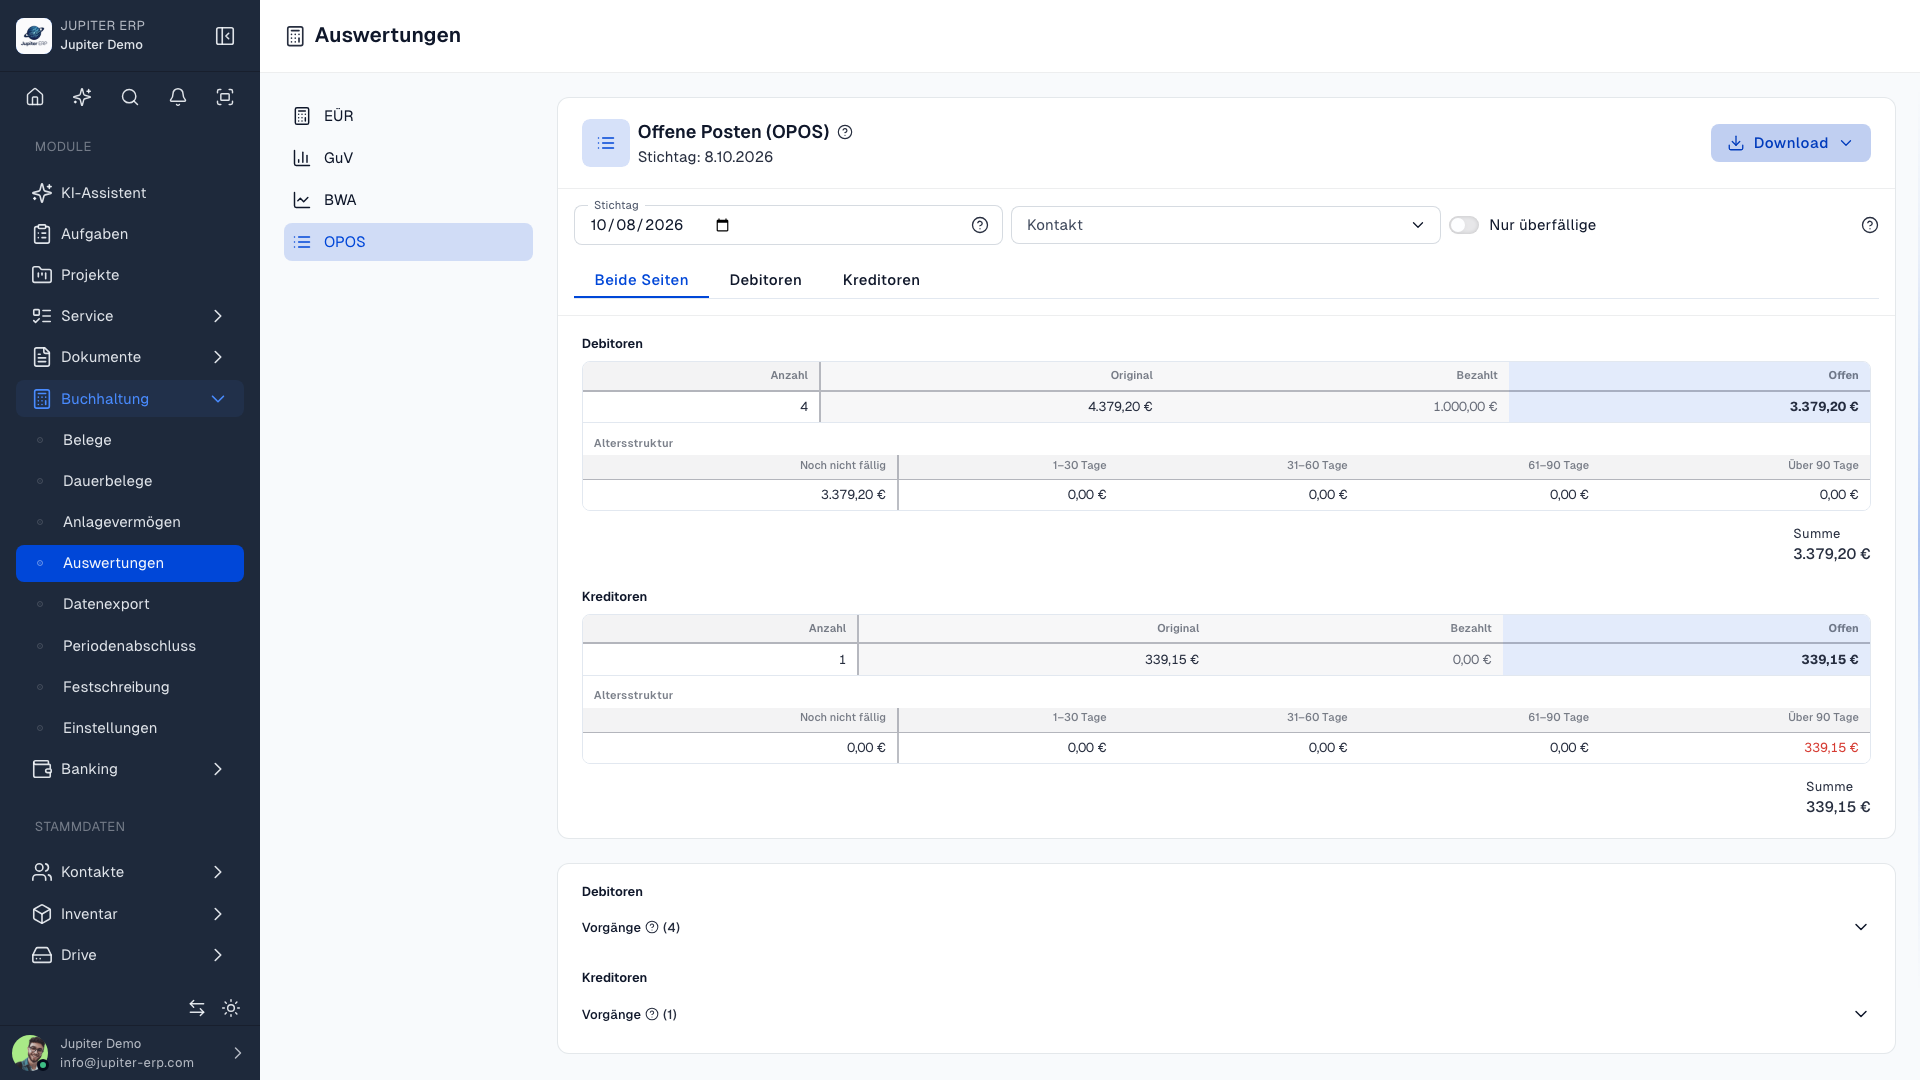Select Beide Seiten tab

tap(641, 280)
